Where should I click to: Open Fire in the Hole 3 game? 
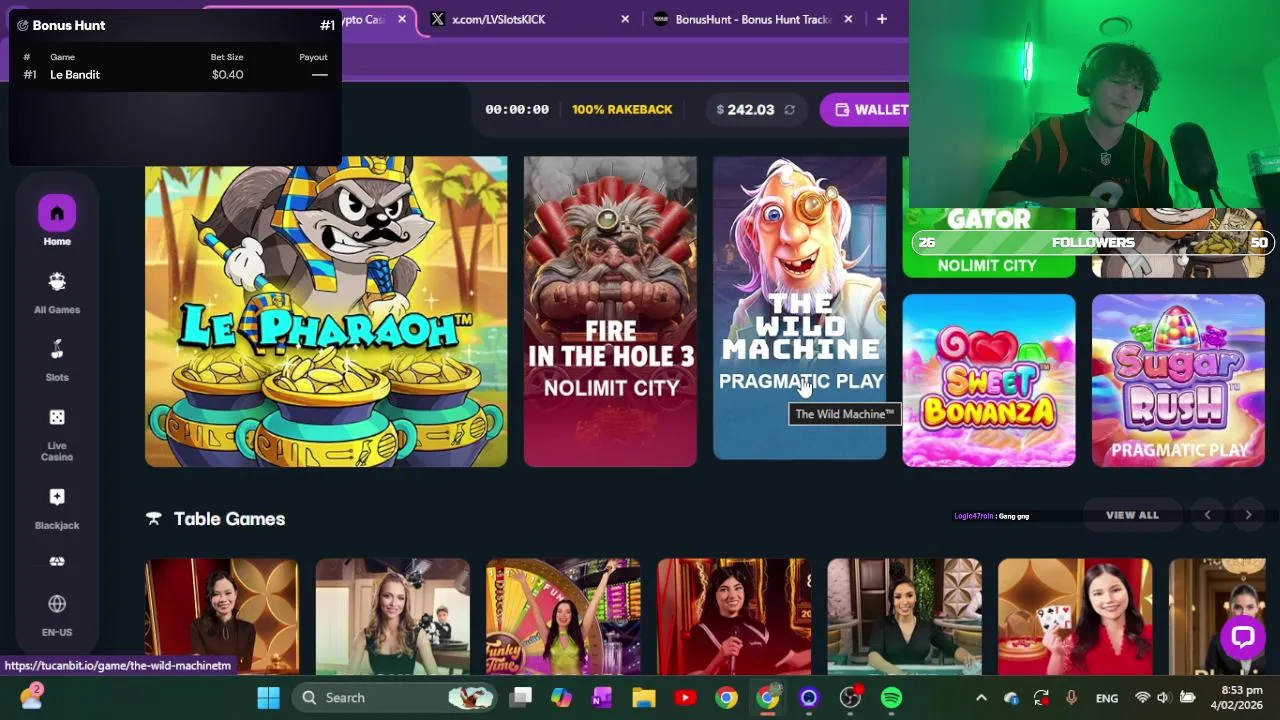point(610,311)
